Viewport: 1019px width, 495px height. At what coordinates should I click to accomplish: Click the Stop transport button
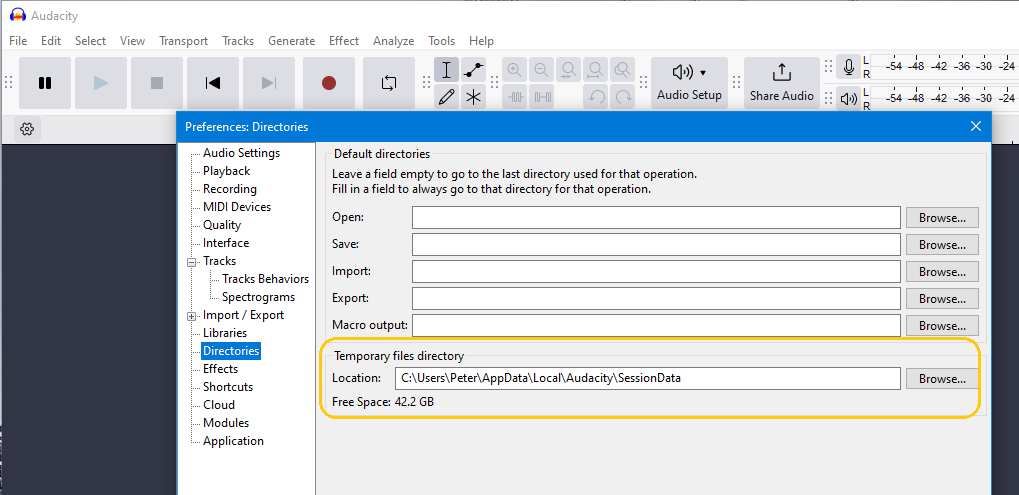(x=157, y=83)
